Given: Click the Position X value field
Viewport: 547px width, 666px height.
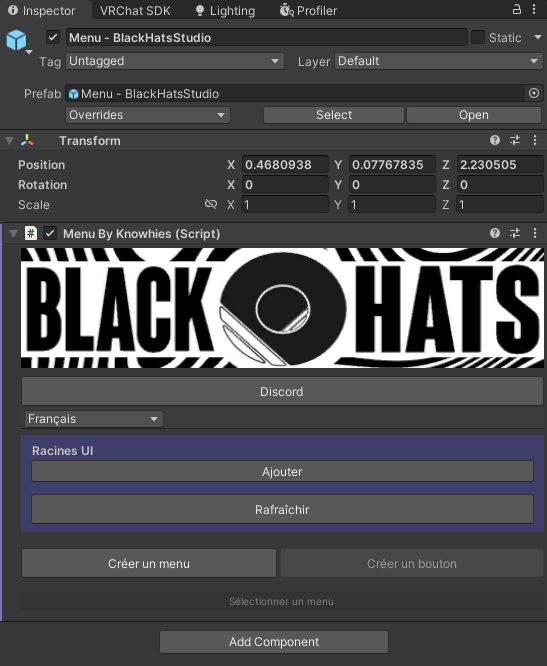Looking at the screenshot, I should click(x=285, y=164).
